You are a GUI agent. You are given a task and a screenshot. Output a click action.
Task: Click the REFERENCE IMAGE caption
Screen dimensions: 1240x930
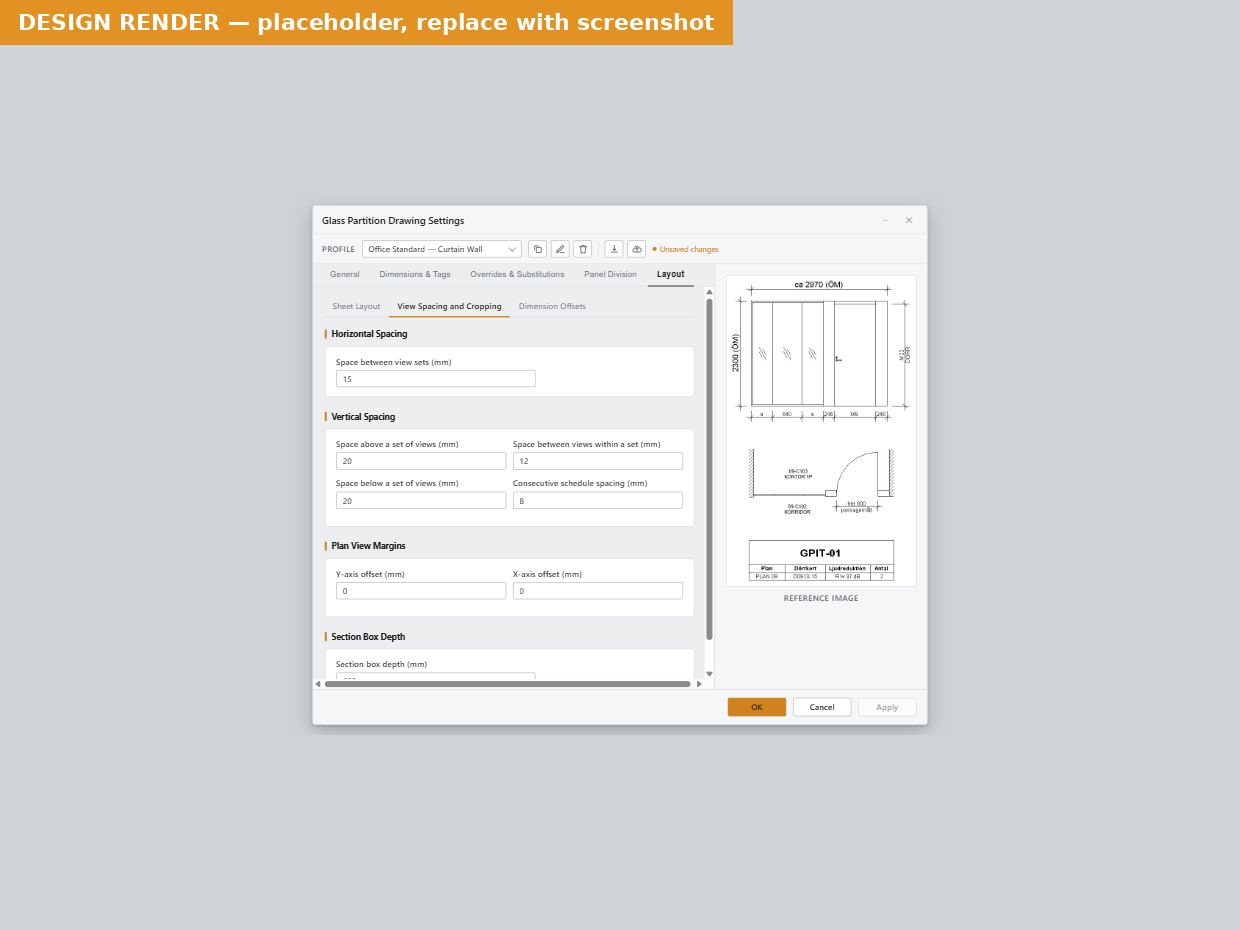coord(821,599)
